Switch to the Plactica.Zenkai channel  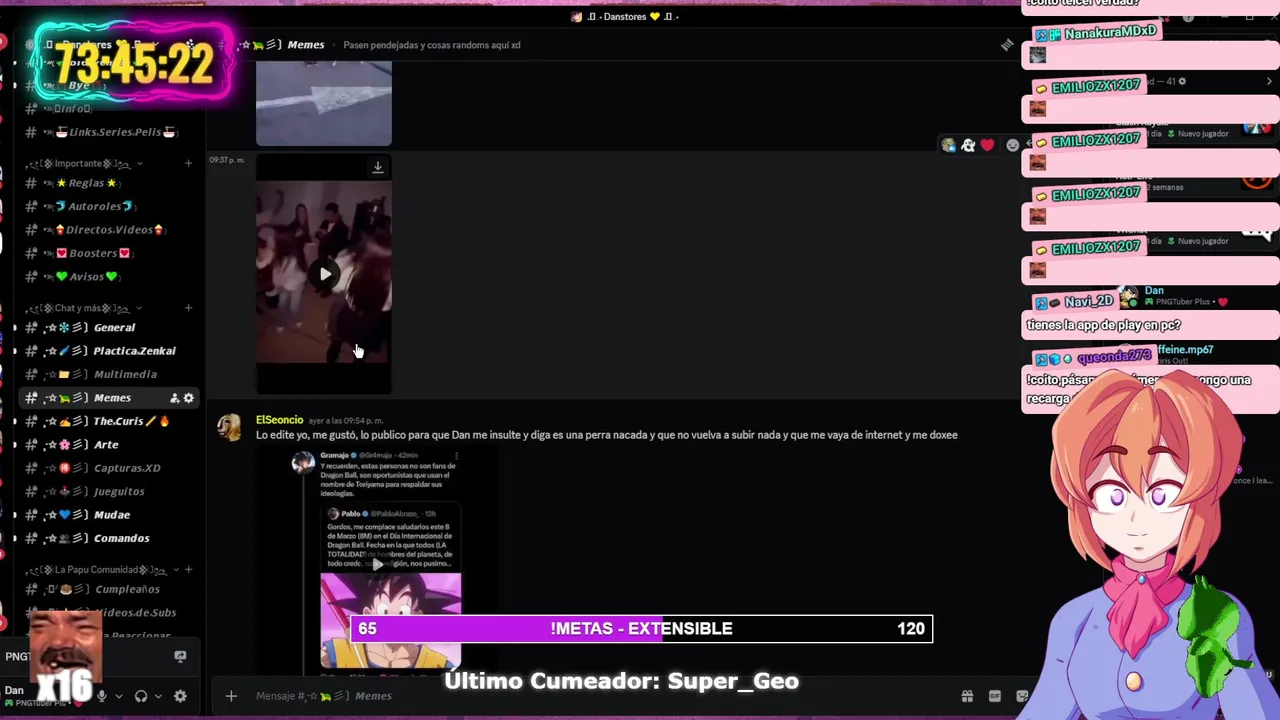[110, 351]
